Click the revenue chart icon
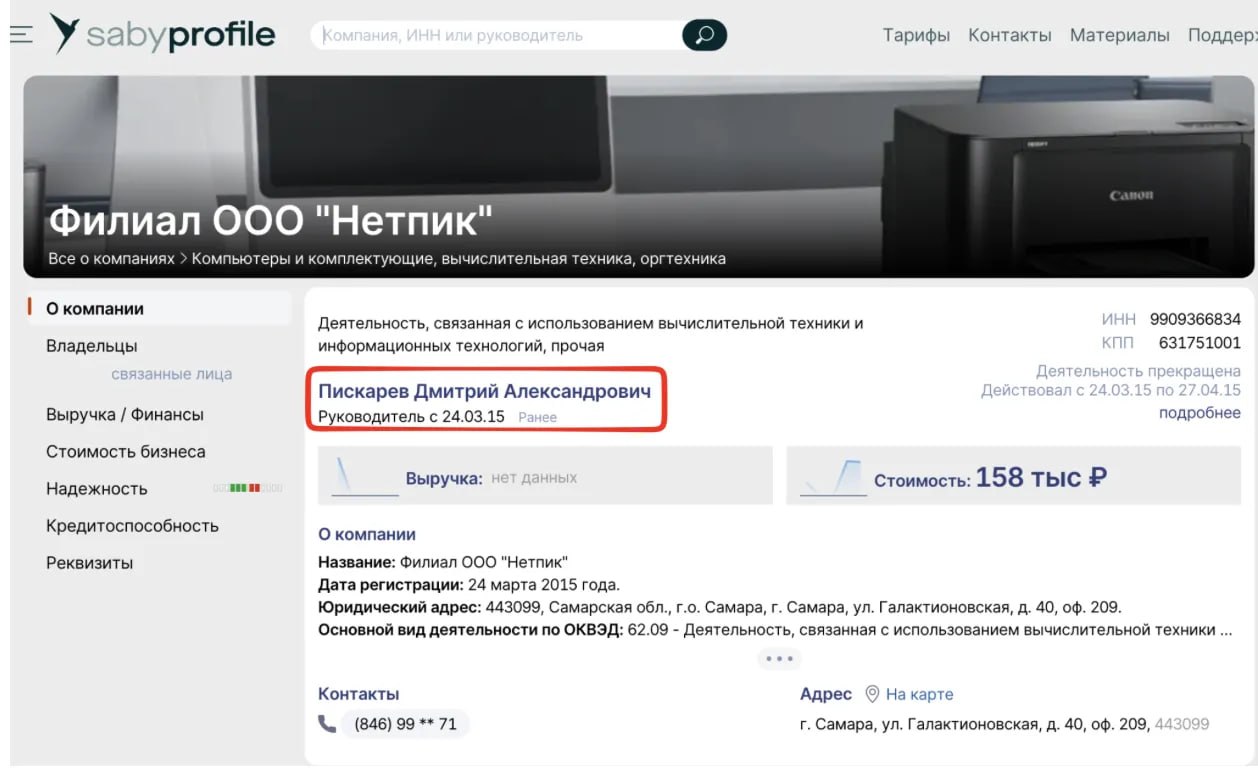 [364, 475]
